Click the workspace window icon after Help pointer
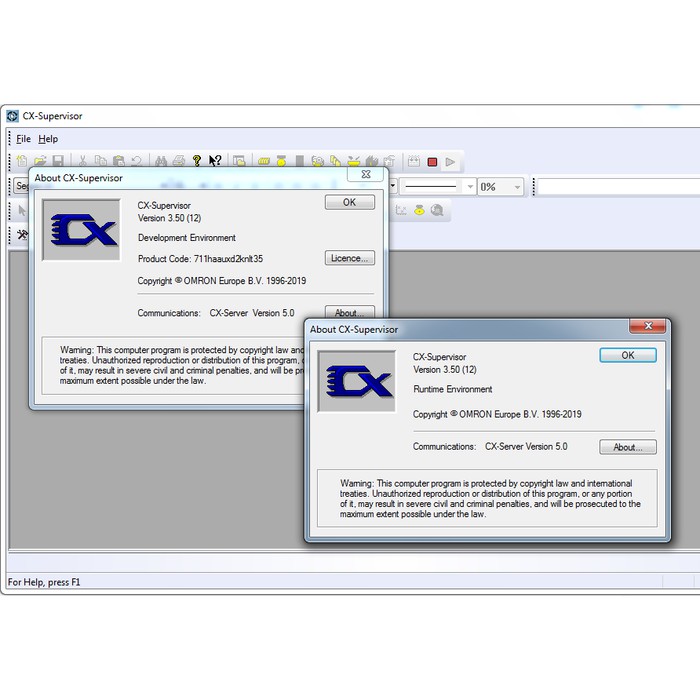Image resolution: width=700 pixels, height=700 pixels. point(239,161)
